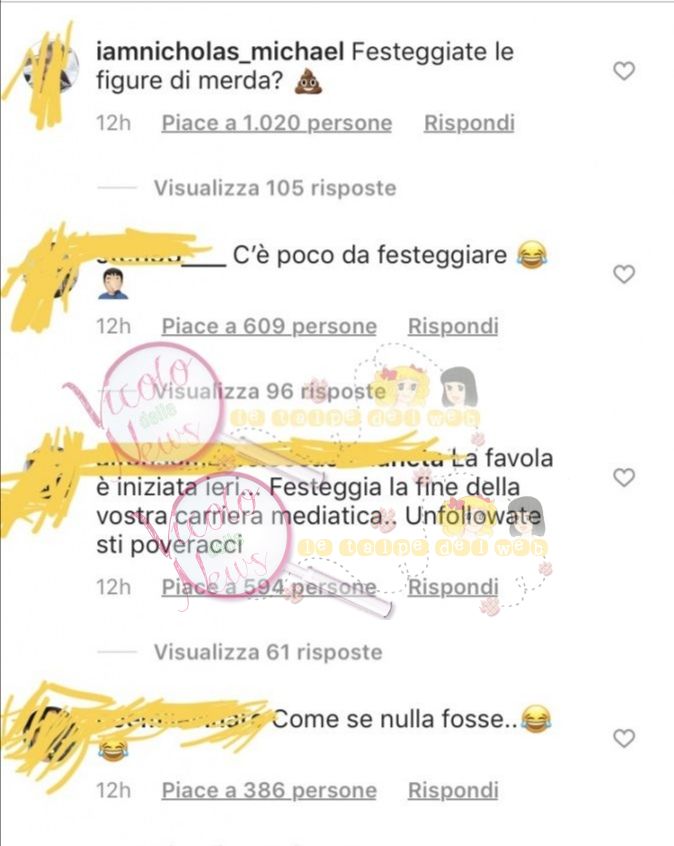The height and width of the screenshot is (846, 674).
Task: Open 'Piace a 609 persone' likes list
Action: pos(269,326)
